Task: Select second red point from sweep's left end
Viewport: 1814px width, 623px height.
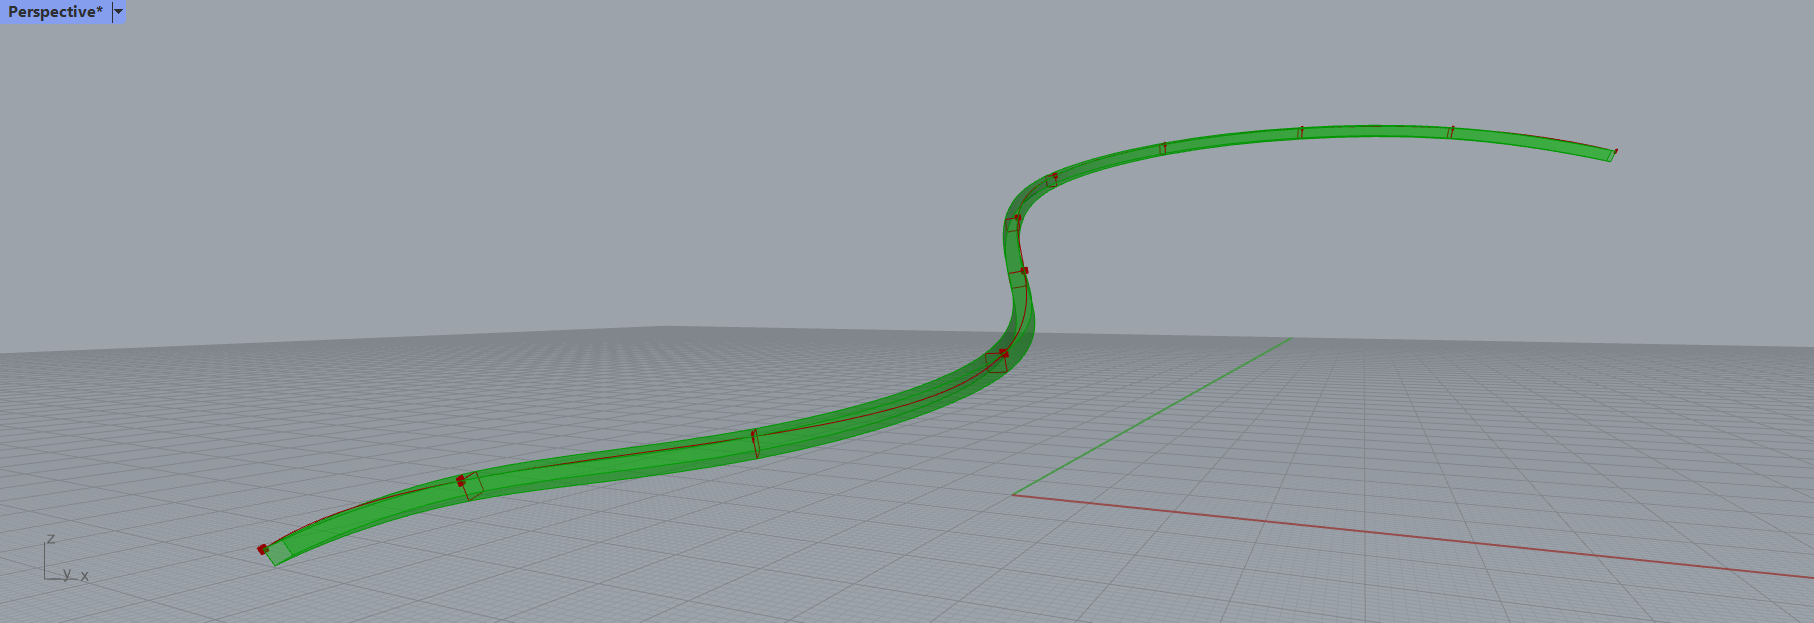Action: tap(461, 481)
